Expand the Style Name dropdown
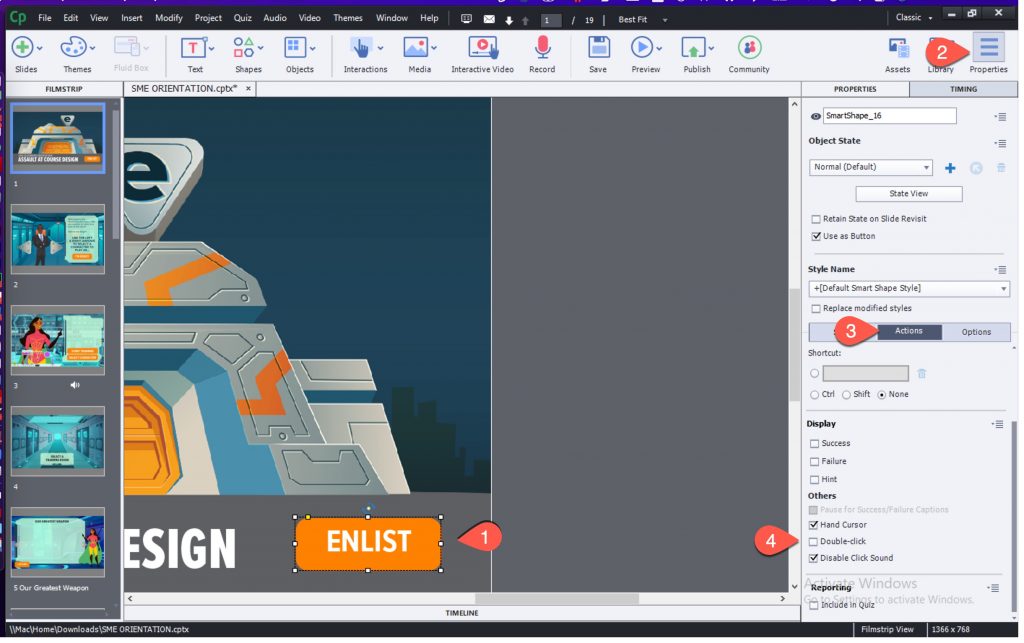 coord(908,289)
